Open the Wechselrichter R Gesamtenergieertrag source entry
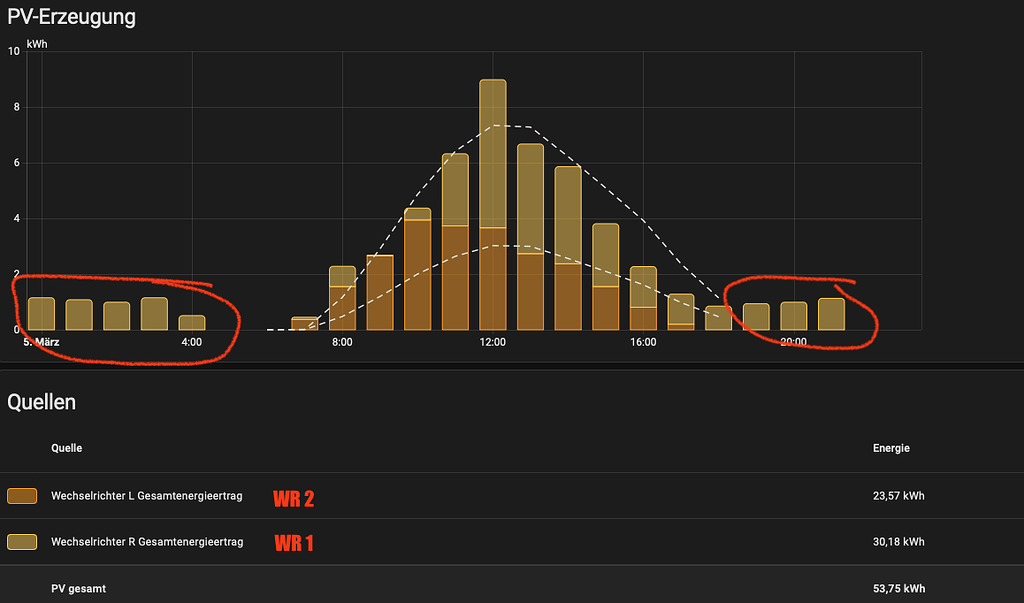This screenshot has height=603, width=1024. [150, 541]
